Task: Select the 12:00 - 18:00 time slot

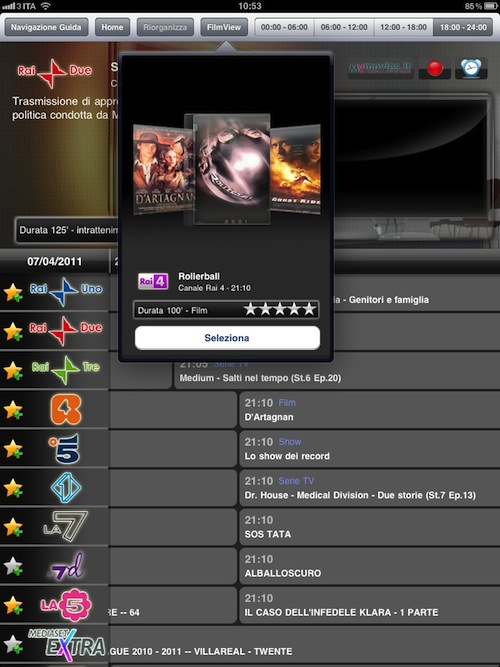Action: [x=403, y=27]
